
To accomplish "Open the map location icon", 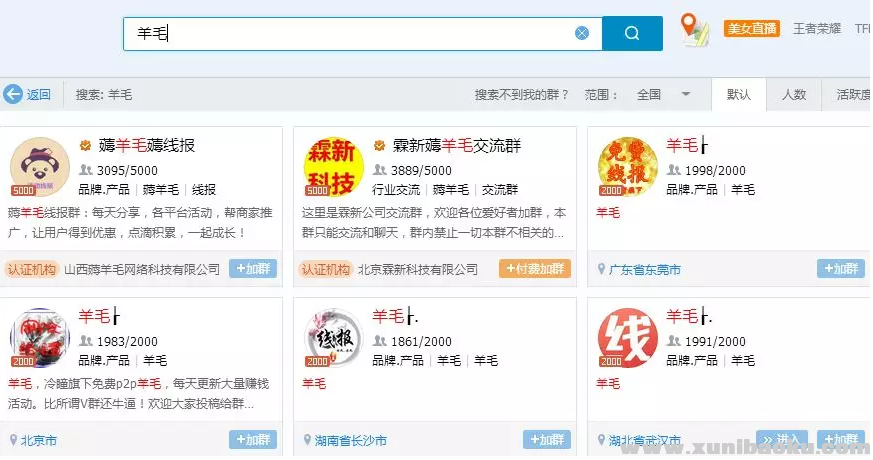I will point(694,29).
